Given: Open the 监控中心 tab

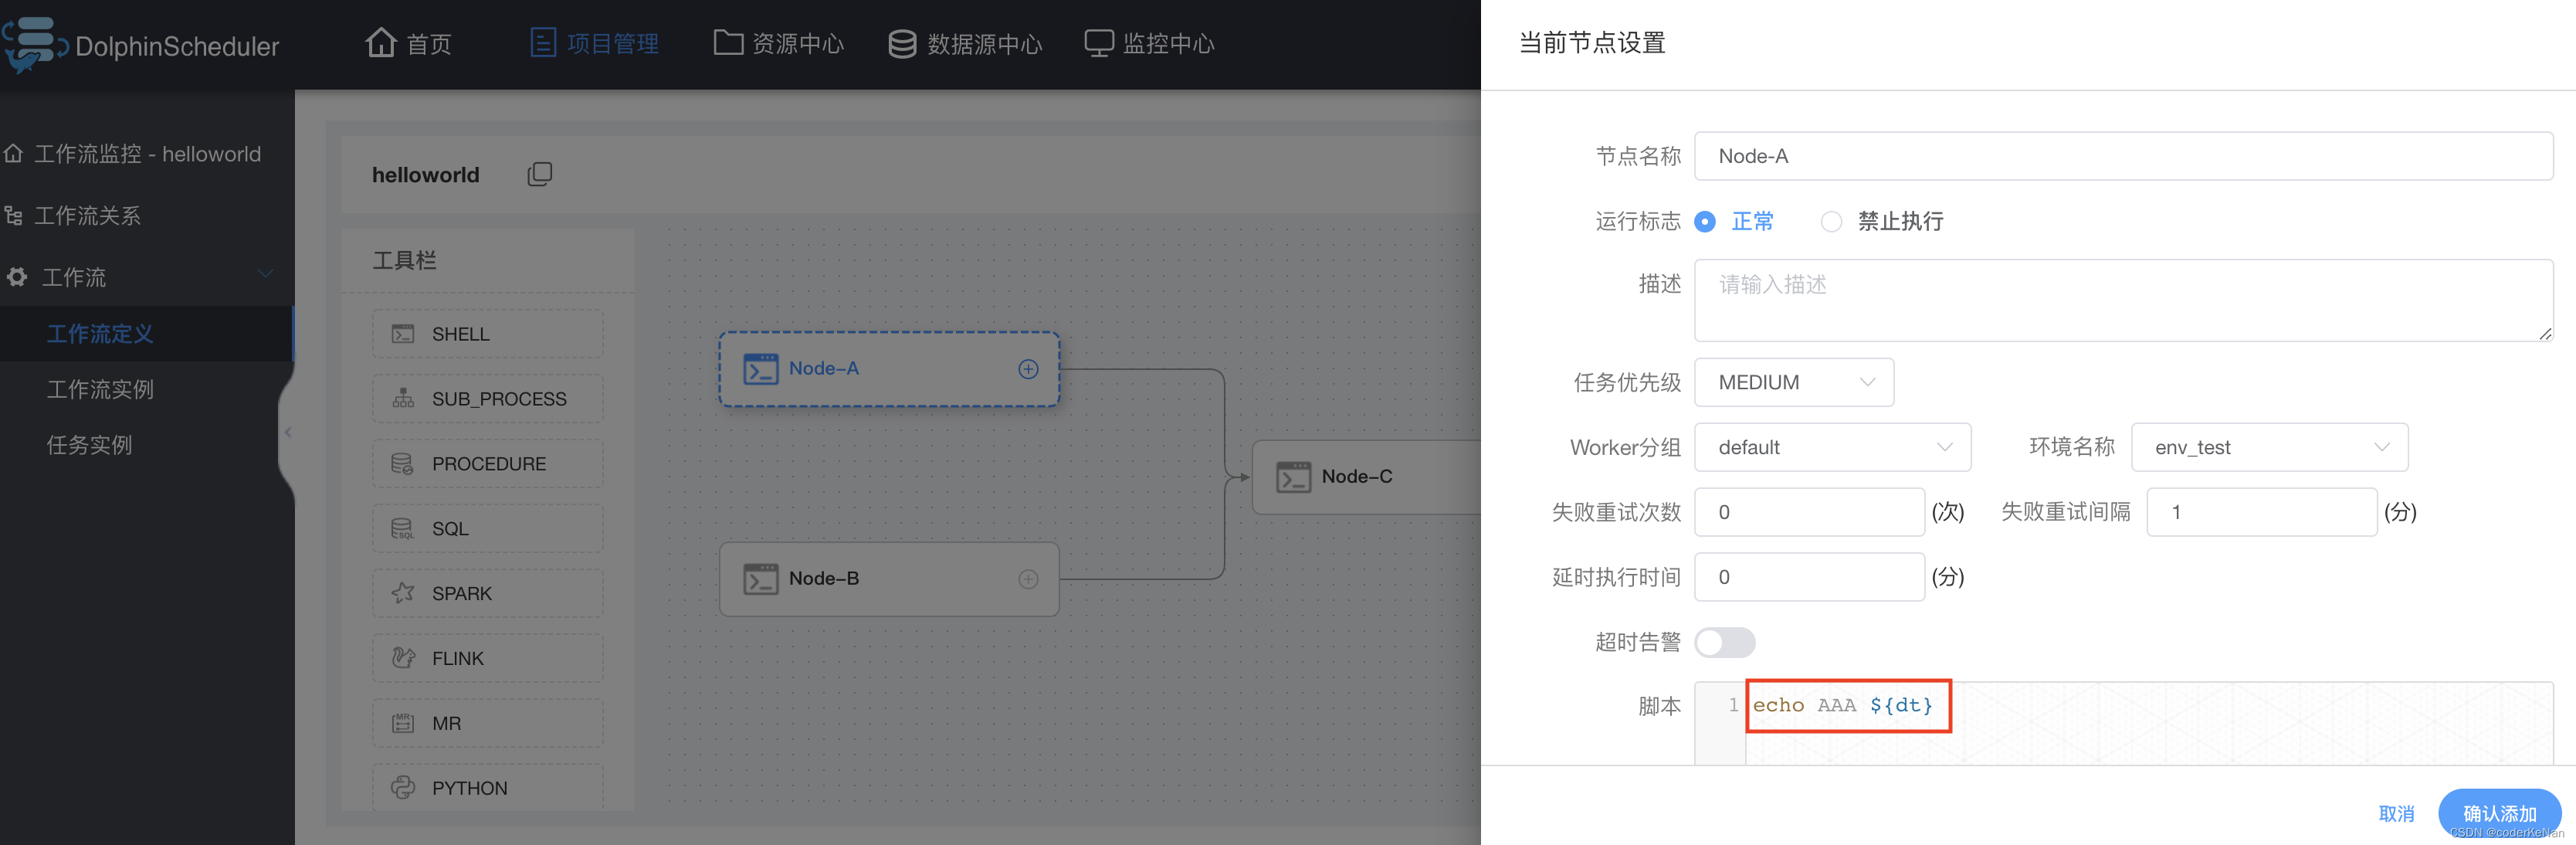Looking at the screenshot, I should click(x=1149, y=43).
